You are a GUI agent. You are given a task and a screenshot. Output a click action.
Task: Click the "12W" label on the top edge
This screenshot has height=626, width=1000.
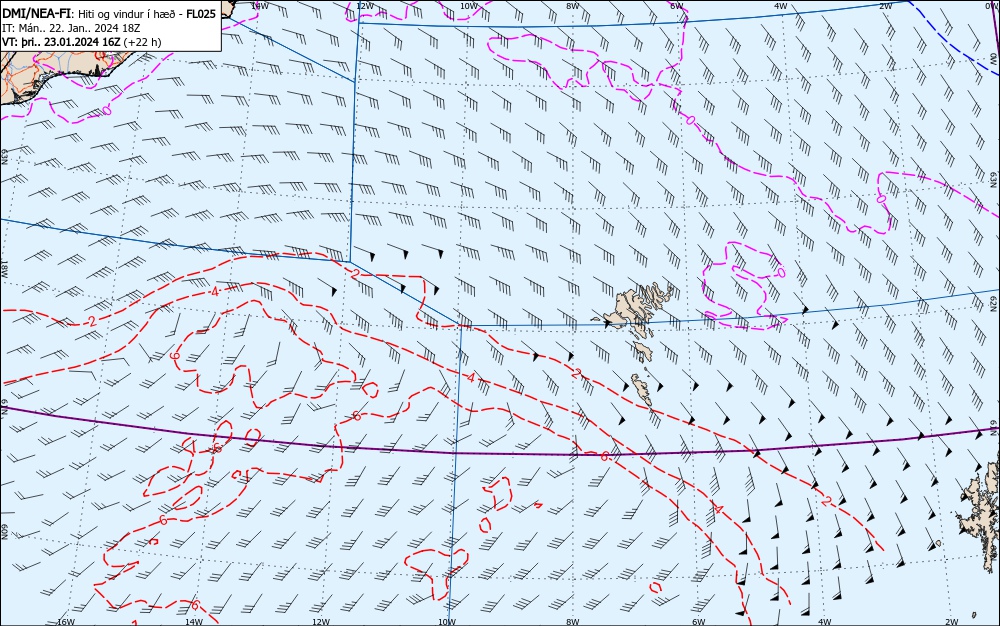tap(365, 6)
